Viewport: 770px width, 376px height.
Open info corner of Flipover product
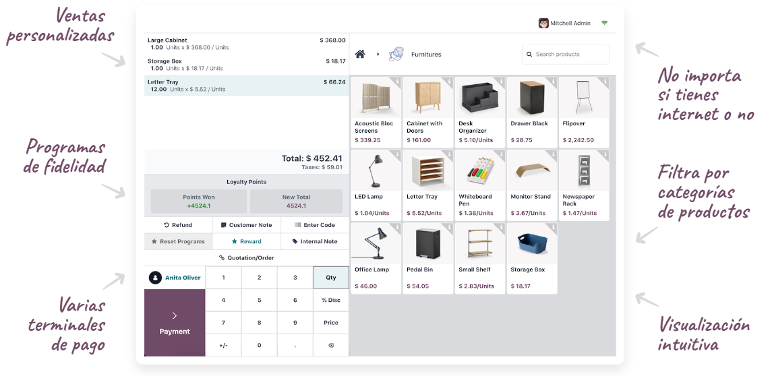604,81
